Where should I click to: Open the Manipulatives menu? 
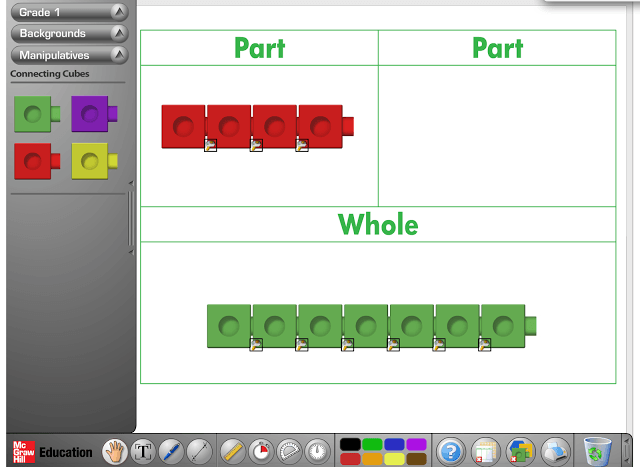[69, 55]
